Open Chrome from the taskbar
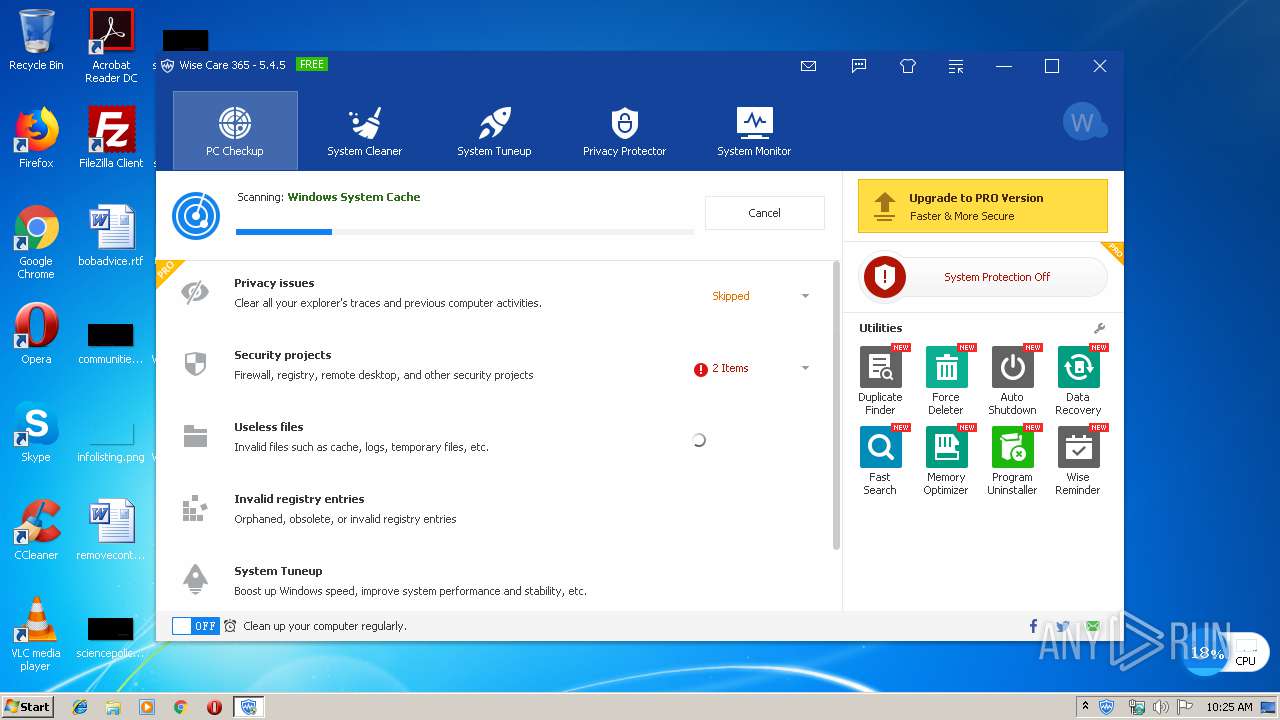The height and width of the screenshot is (720, 1280). [180, 707]
